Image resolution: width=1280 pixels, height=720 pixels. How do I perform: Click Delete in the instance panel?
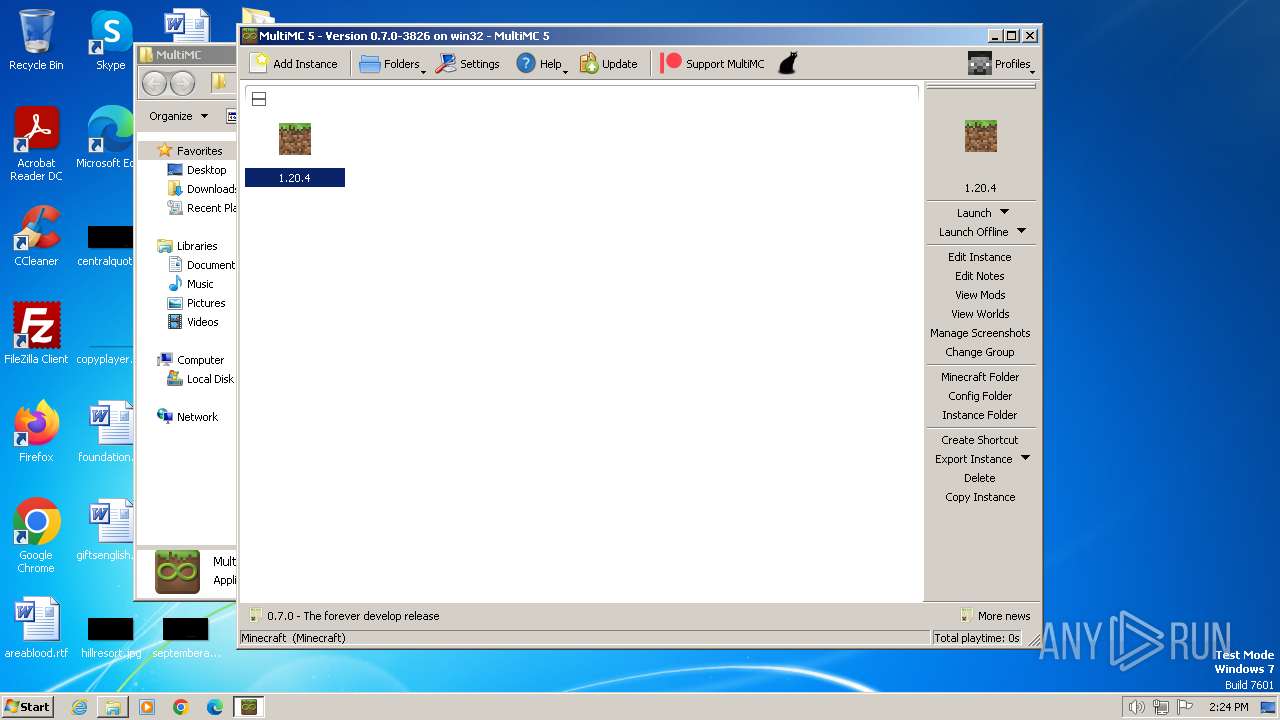tap(980, 478)
